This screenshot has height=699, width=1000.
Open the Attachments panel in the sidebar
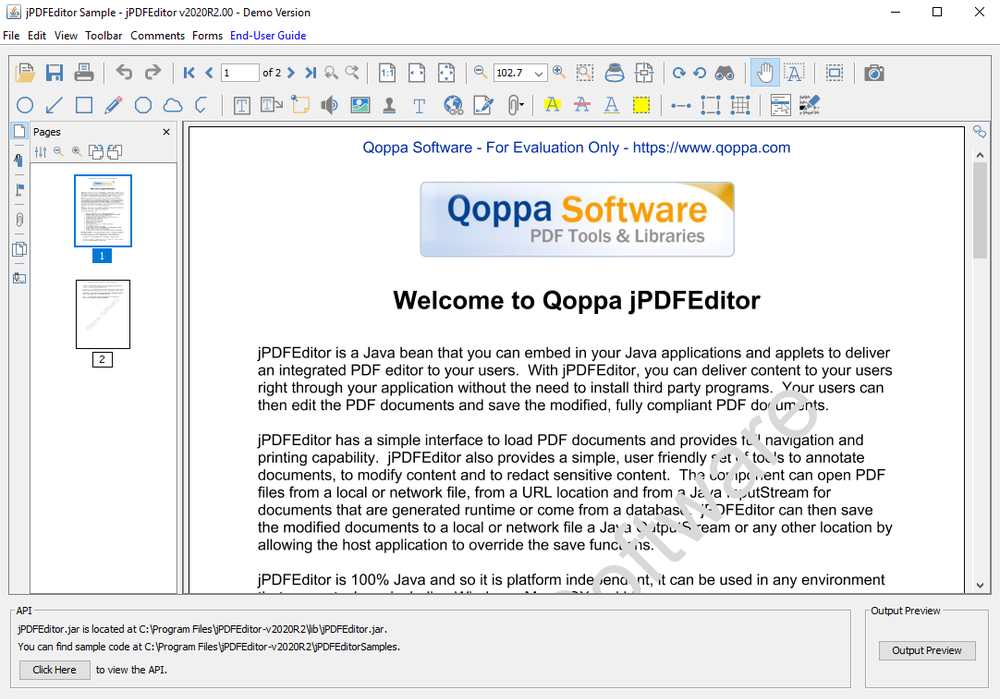[x=19, y=220]
